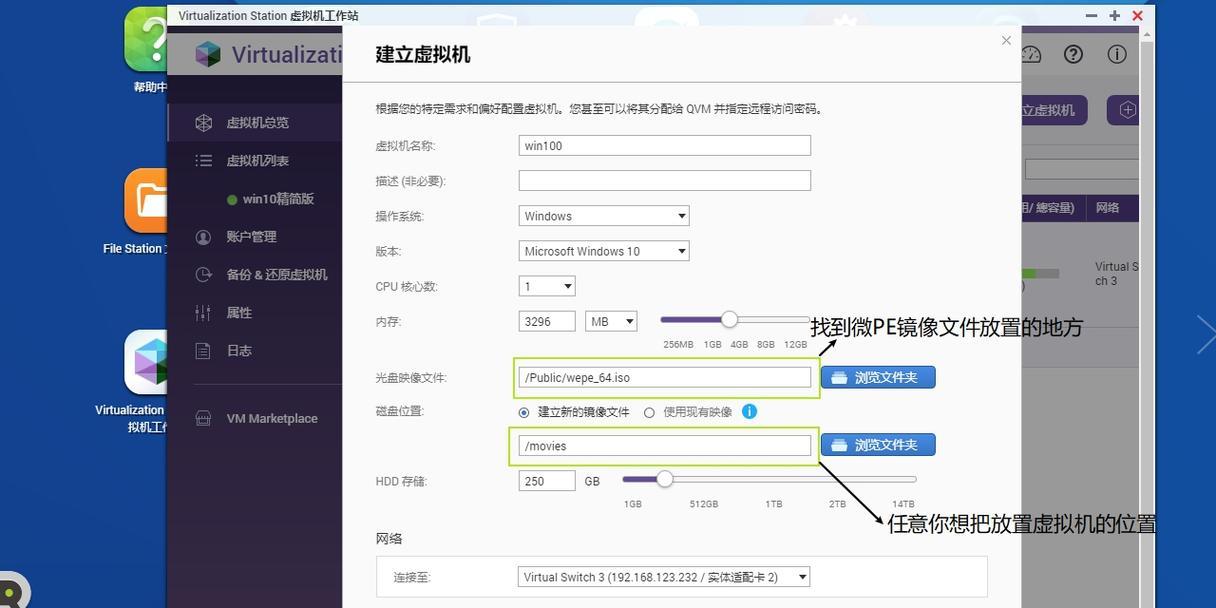This screenshot has width=1216, height=608.
Task: Click the 内存 value field 3296
Action: click(x=547, y=321)
